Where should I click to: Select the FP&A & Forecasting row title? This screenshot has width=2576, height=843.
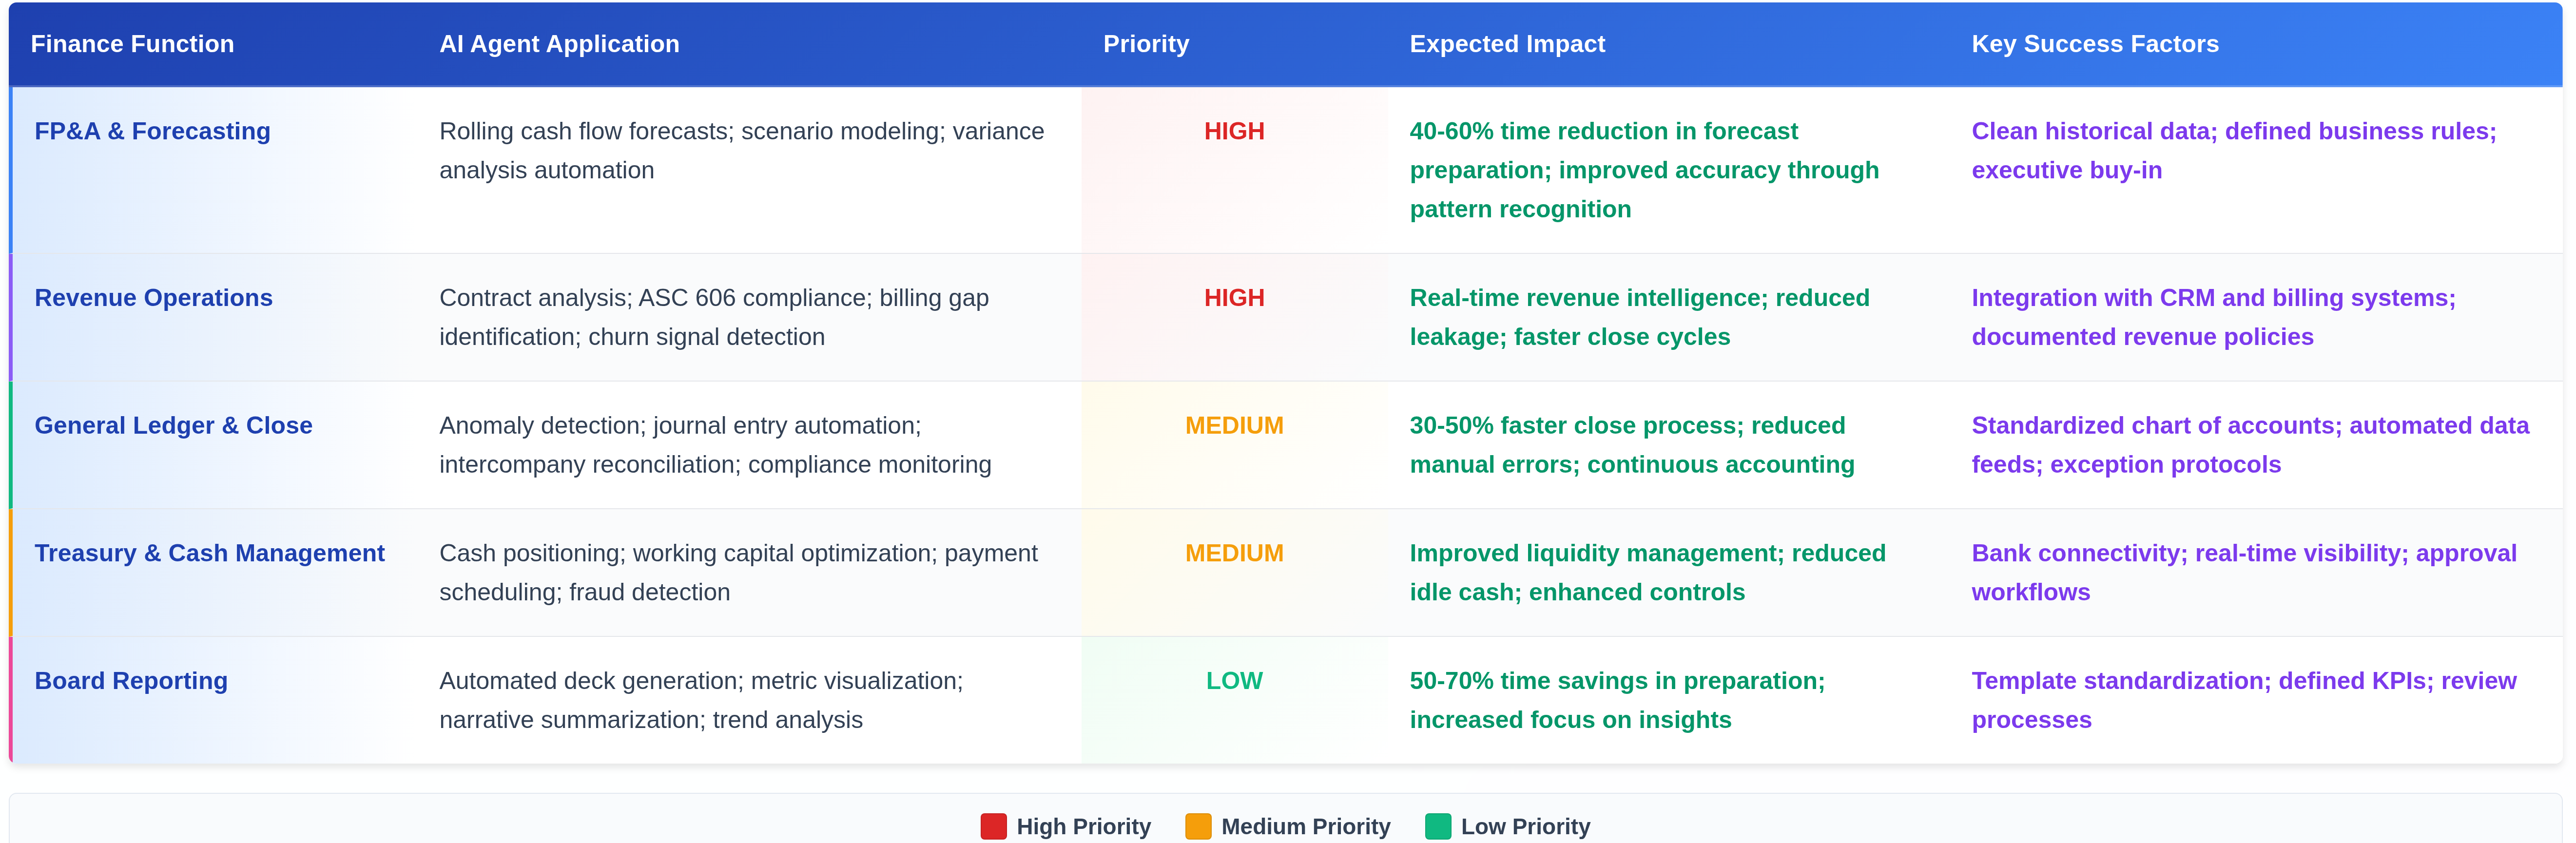click(152, 131)
